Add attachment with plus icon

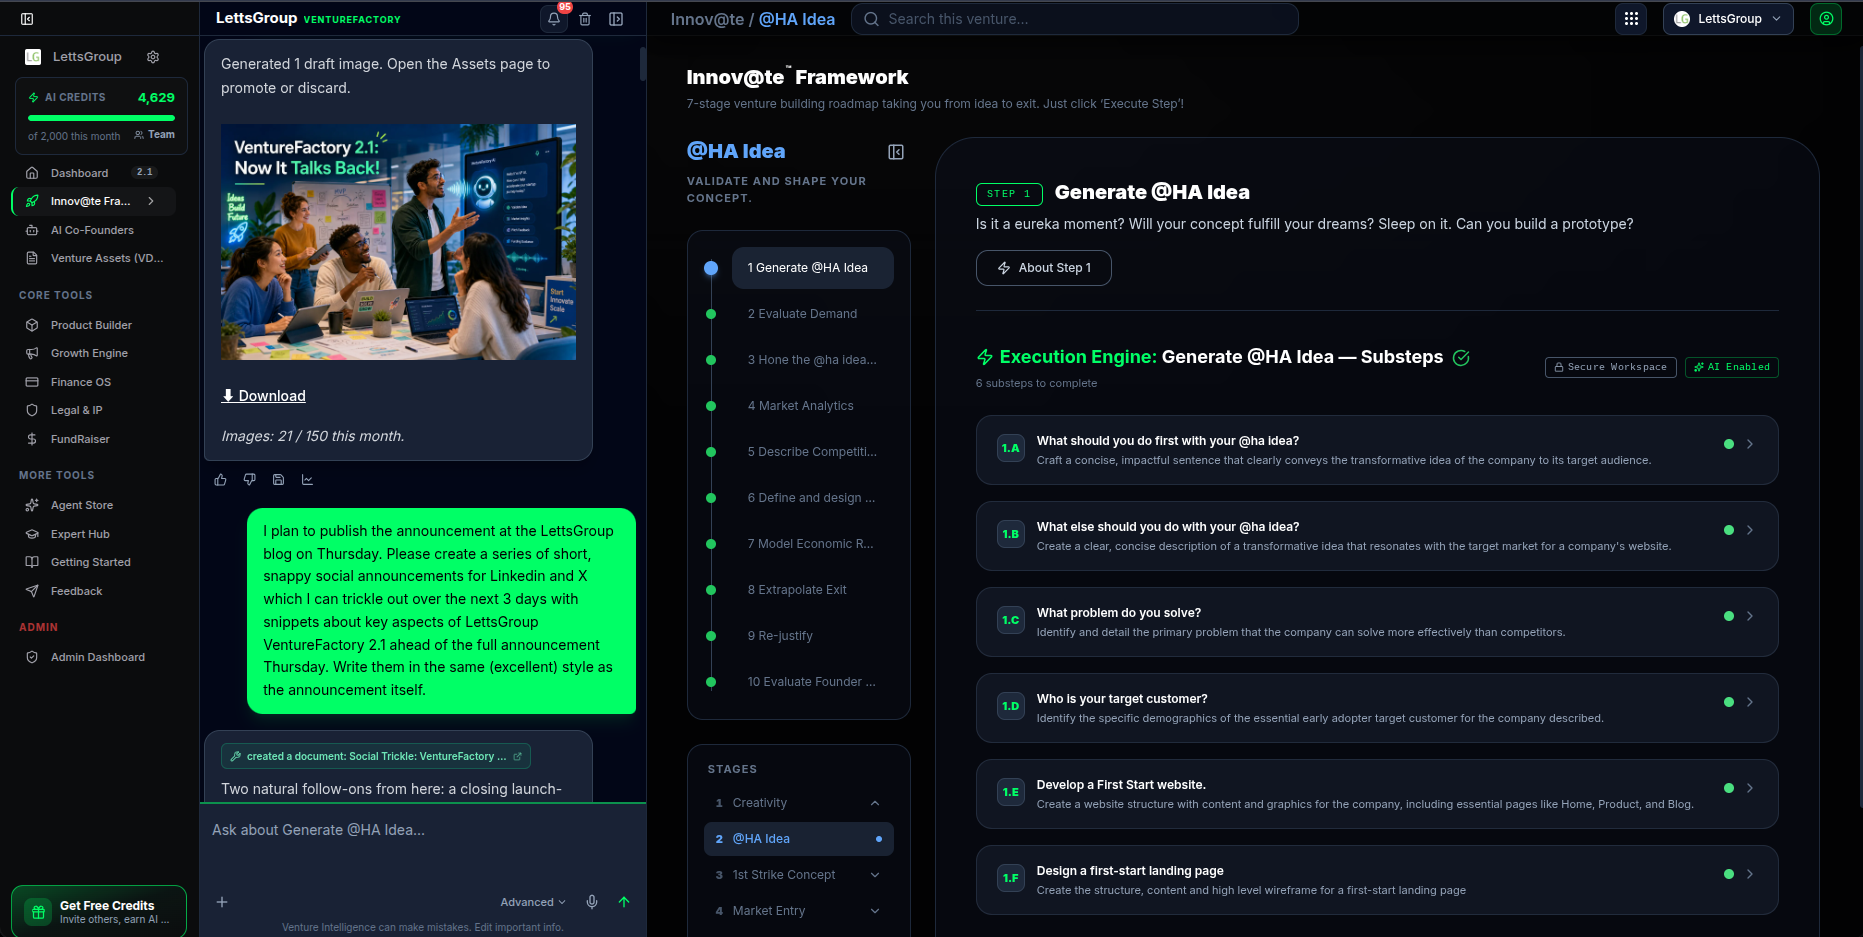pos(222,902)
